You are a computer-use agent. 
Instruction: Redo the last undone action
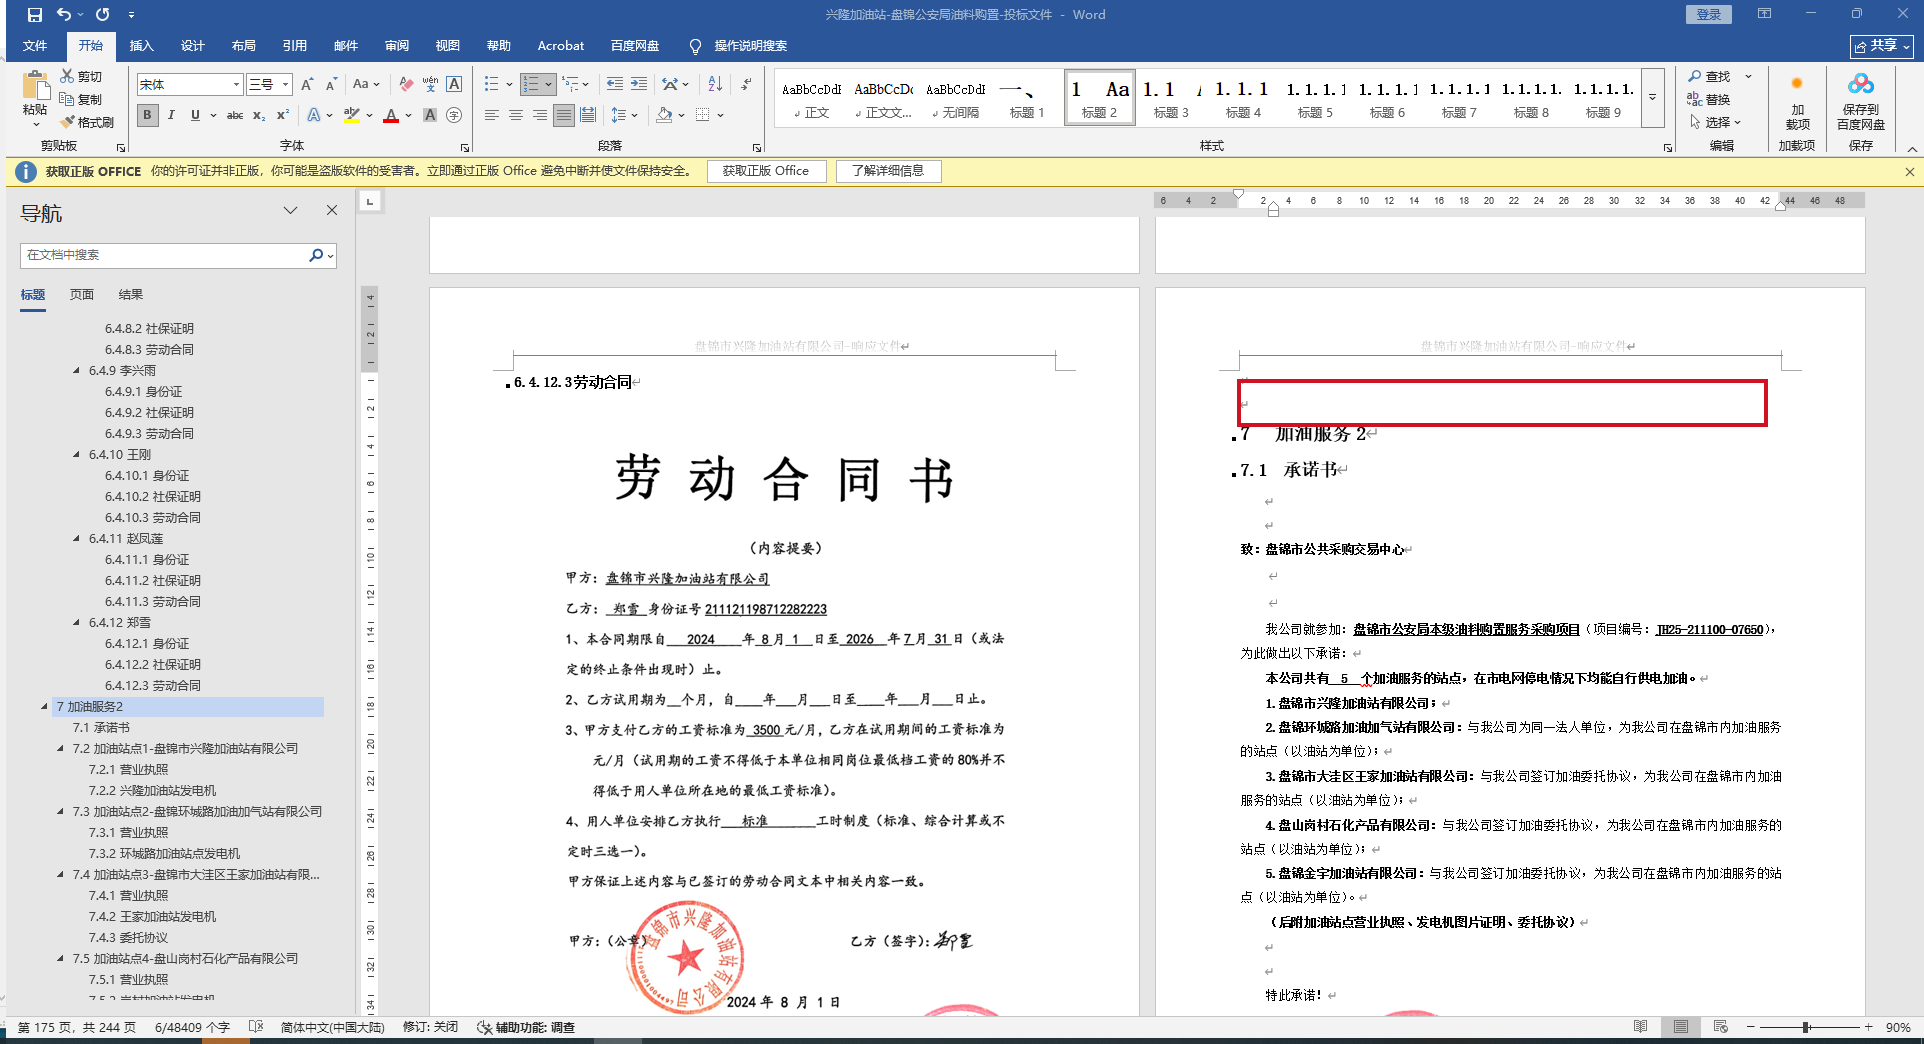(102, 15)
